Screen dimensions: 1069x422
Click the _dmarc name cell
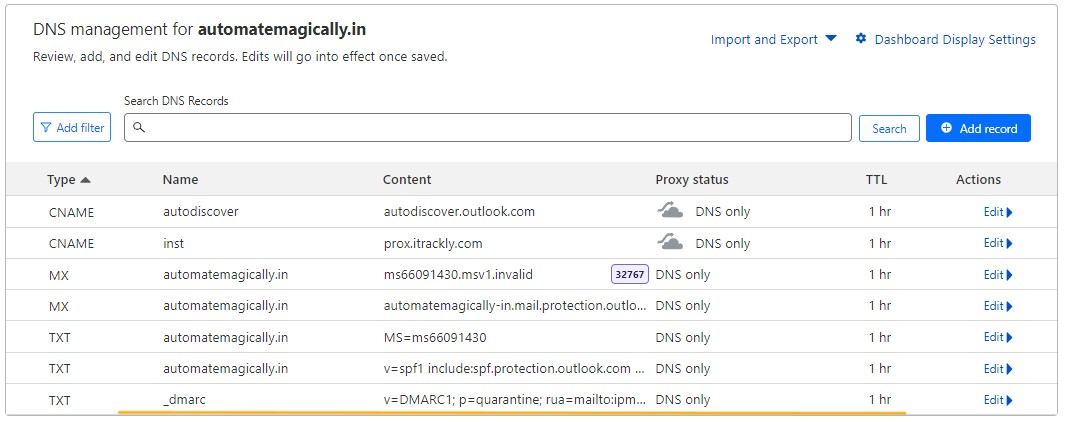point(184,400)
